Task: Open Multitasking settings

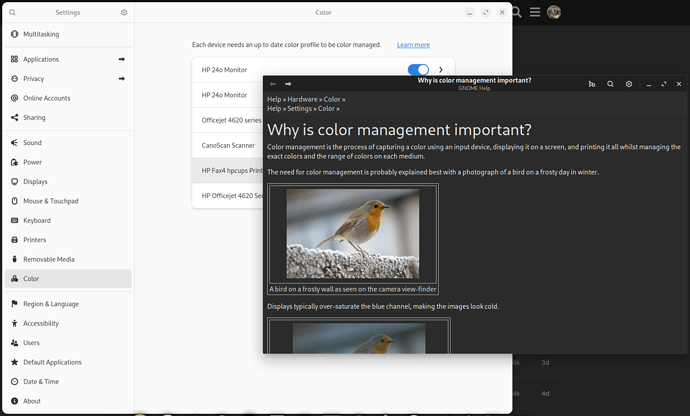Action: click(x=68, y=34)
